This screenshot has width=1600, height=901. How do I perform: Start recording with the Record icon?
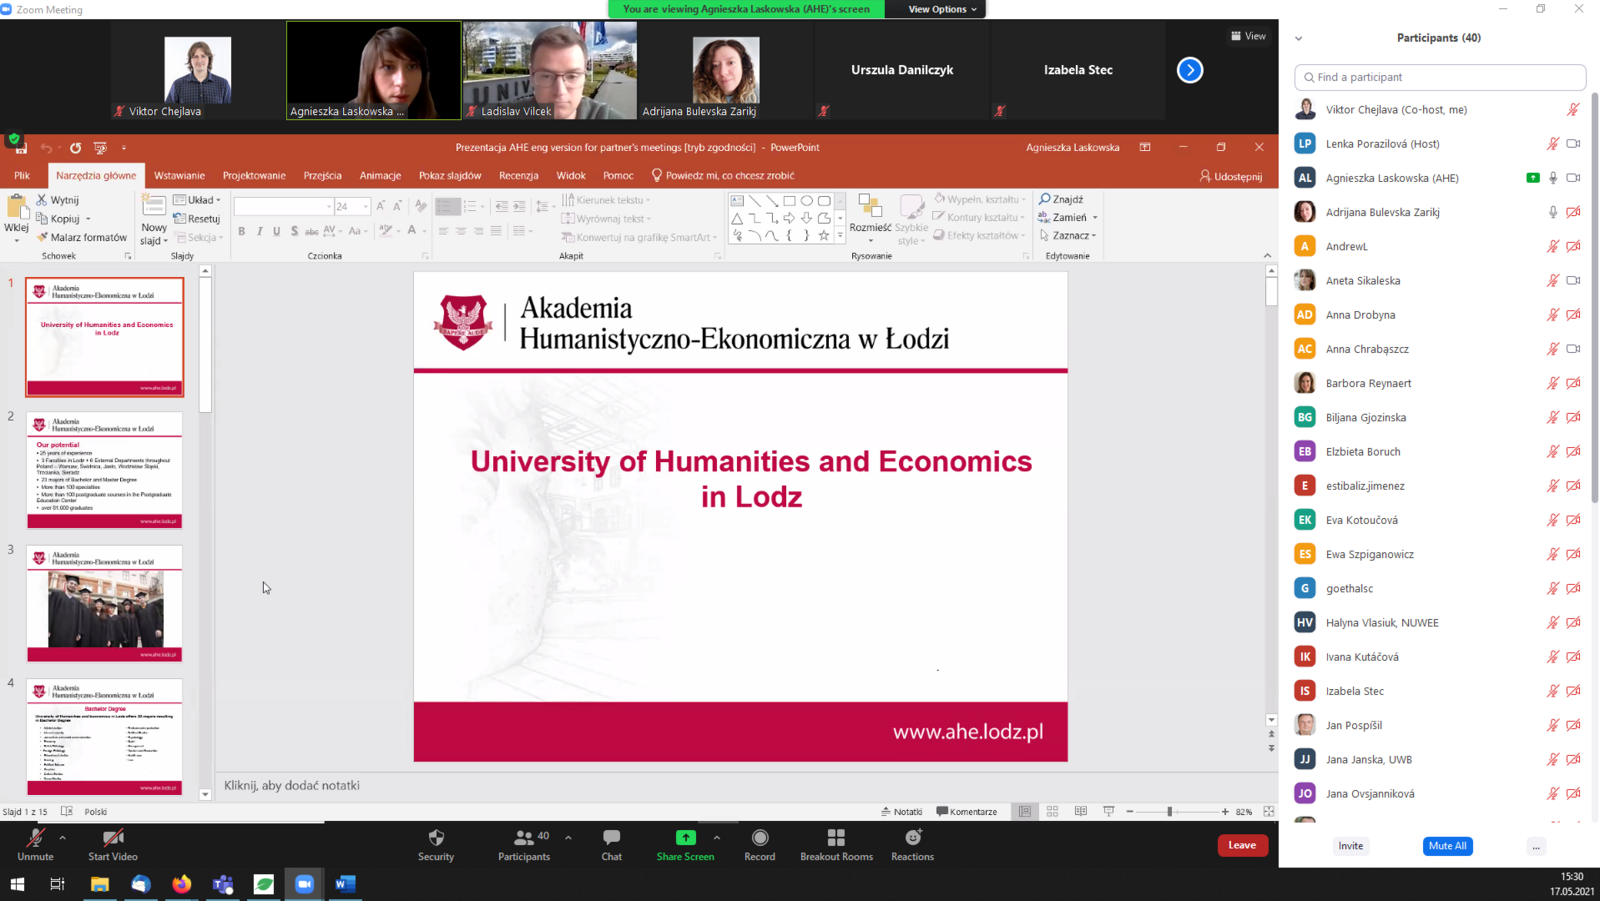[x=760, y=838]
